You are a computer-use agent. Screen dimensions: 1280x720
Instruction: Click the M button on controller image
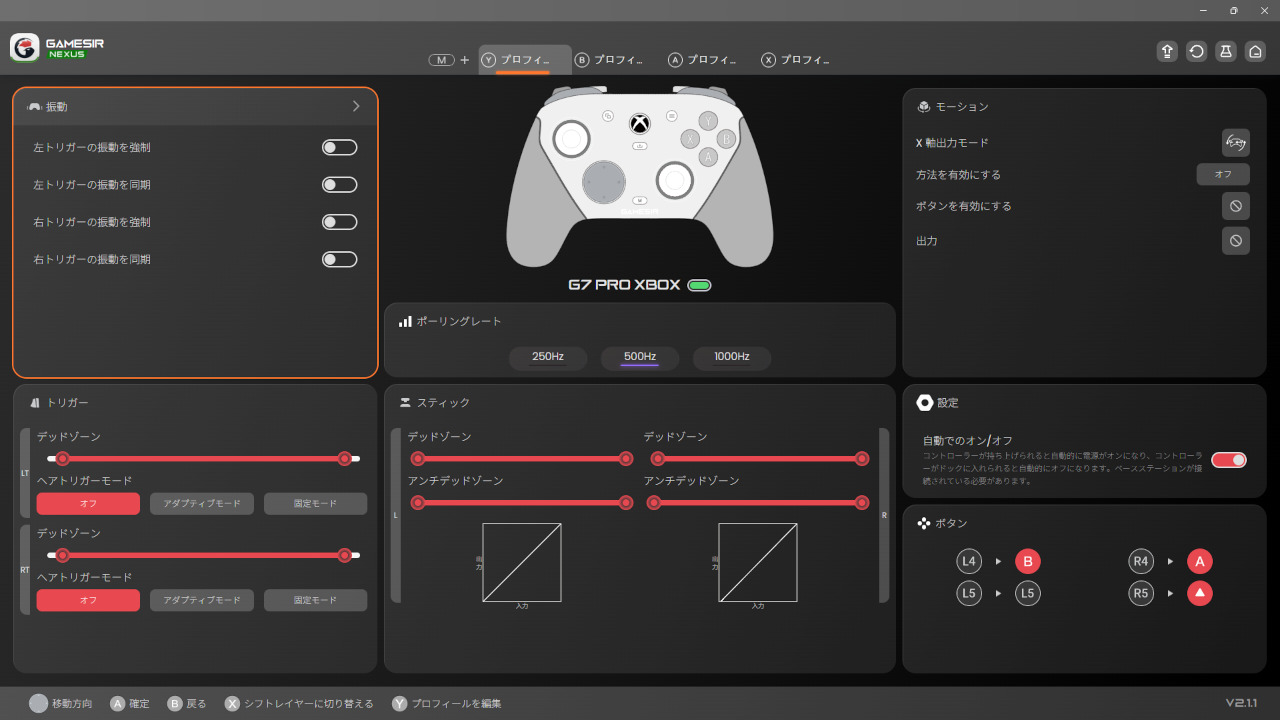pyautogui.click(x=640, y=200)
